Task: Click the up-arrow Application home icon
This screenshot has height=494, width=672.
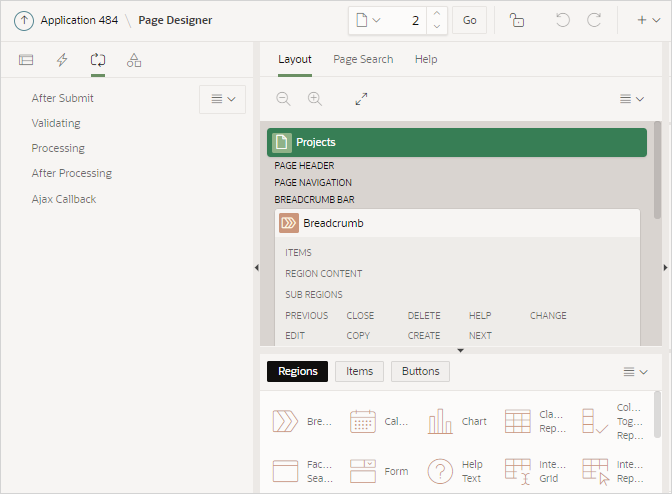Action: coord(24,21)
